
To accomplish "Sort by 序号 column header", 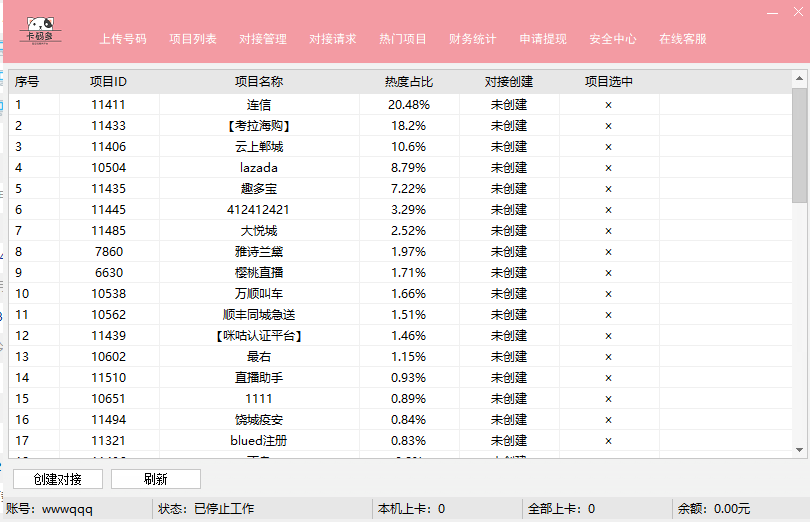I will (27, 82).
